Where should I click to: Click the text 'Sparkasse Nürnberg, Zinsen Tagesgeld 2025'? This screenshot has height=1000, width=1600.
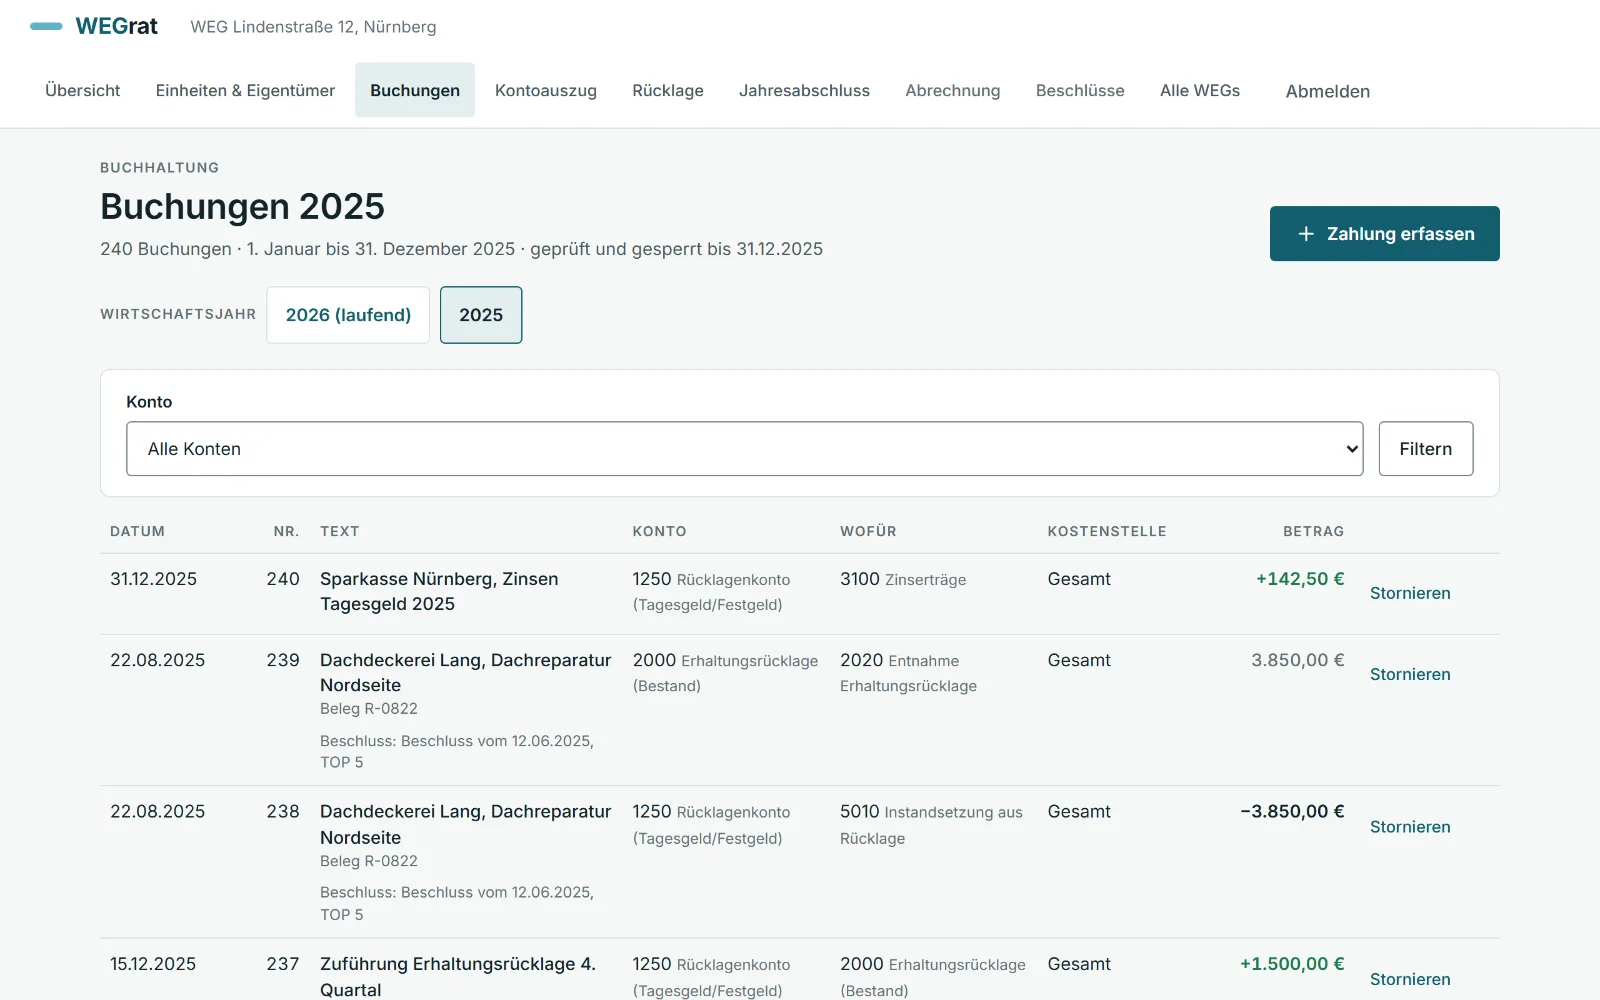pos(439,591)
